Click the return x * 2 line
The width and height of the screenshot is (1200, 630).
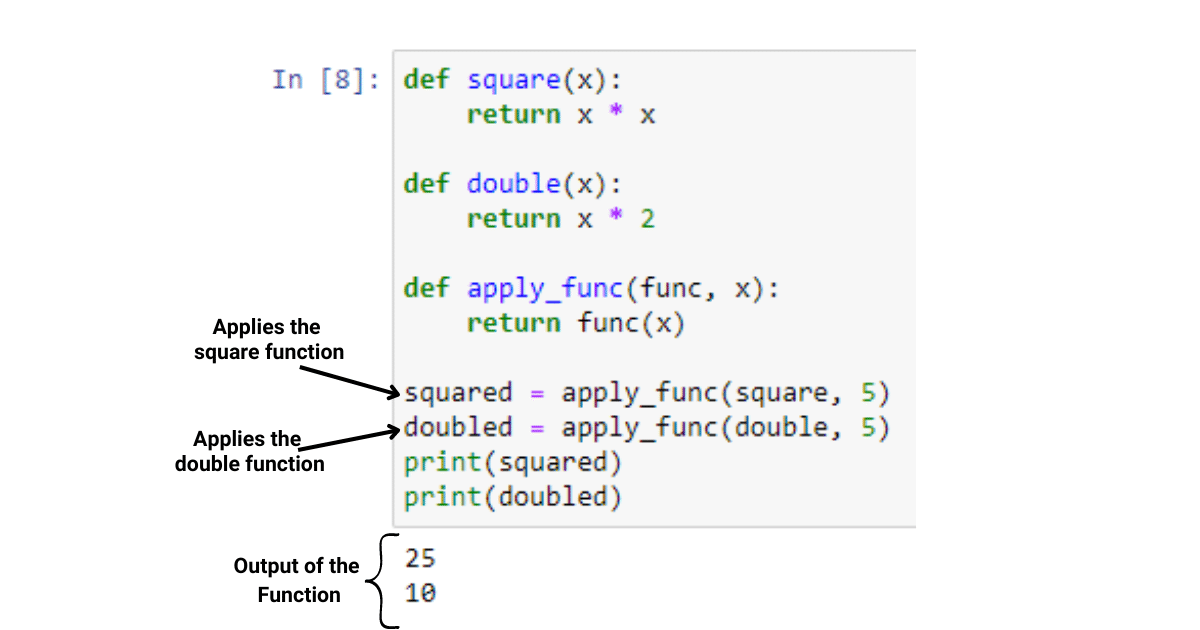tap(560, 219)
